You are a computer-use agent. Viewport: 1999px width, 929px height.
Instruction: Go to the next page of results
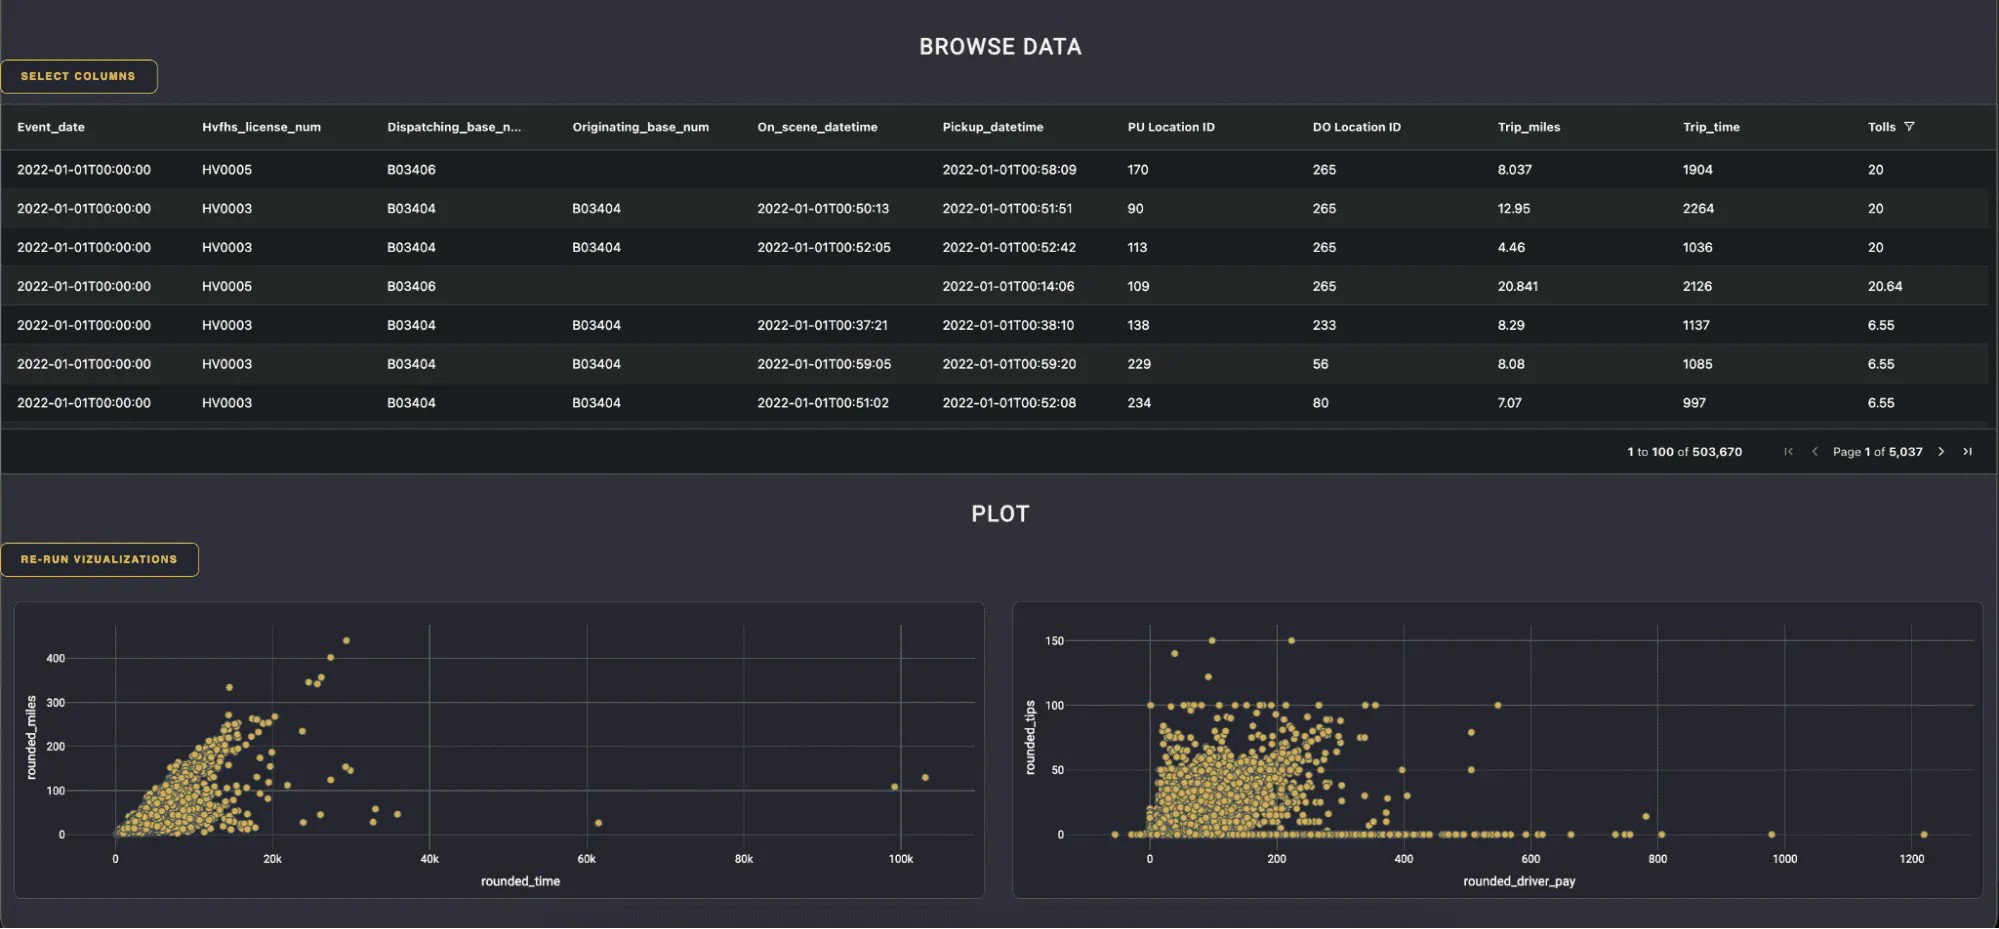coord(1941,452)
